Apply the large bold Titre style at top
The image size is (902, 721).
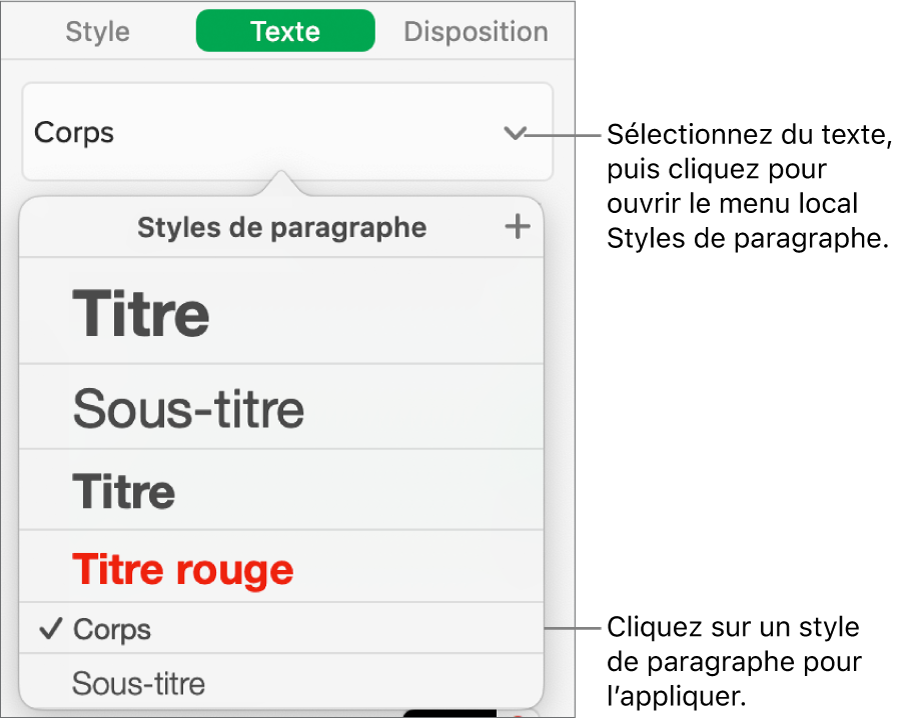(141, 313)
